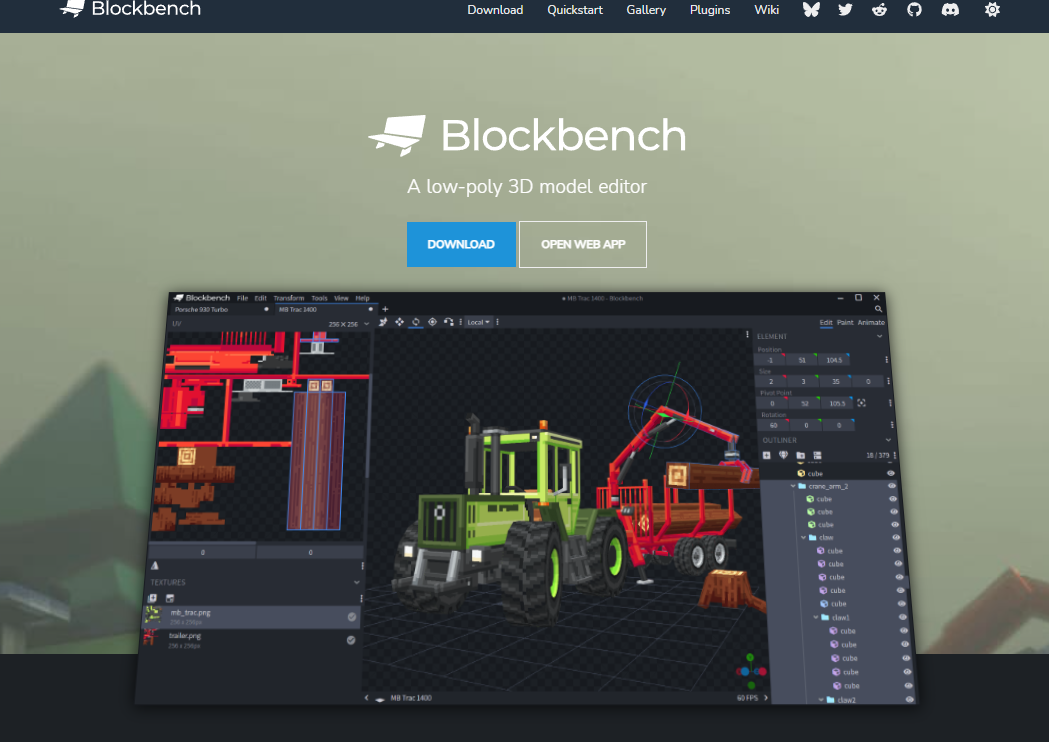This screenshot has height=742, width=1049.
Task: Open the Reddit link icon
Action: [880, 10]
